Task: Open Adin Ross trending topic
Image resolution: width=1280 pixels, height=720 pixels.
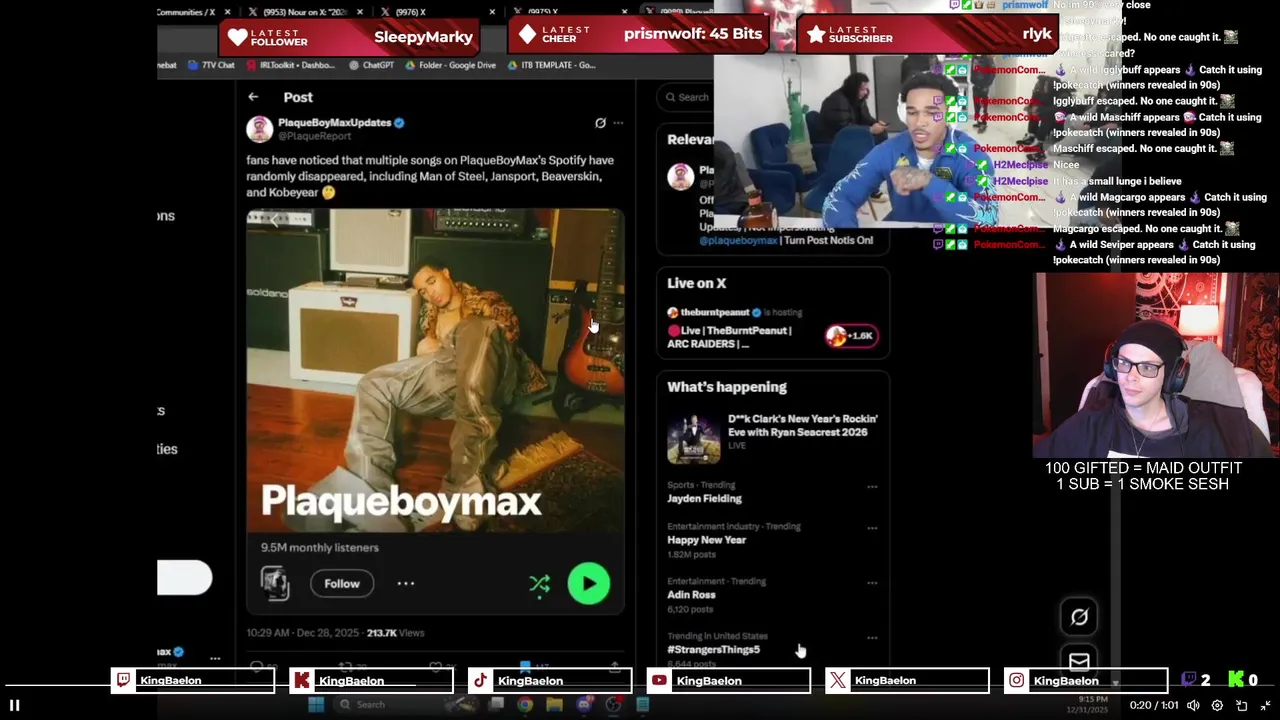Action: [x=691, y=594]
